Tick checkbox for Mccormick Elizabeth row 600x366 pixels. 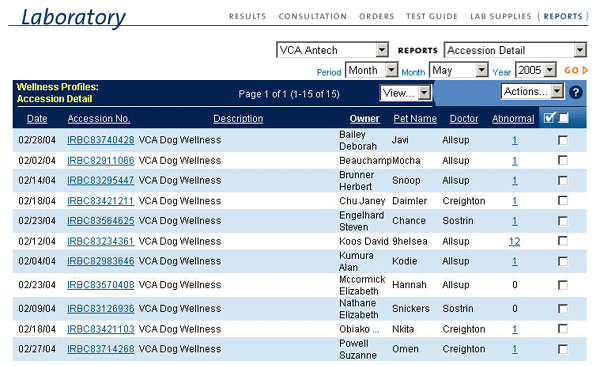563,285
